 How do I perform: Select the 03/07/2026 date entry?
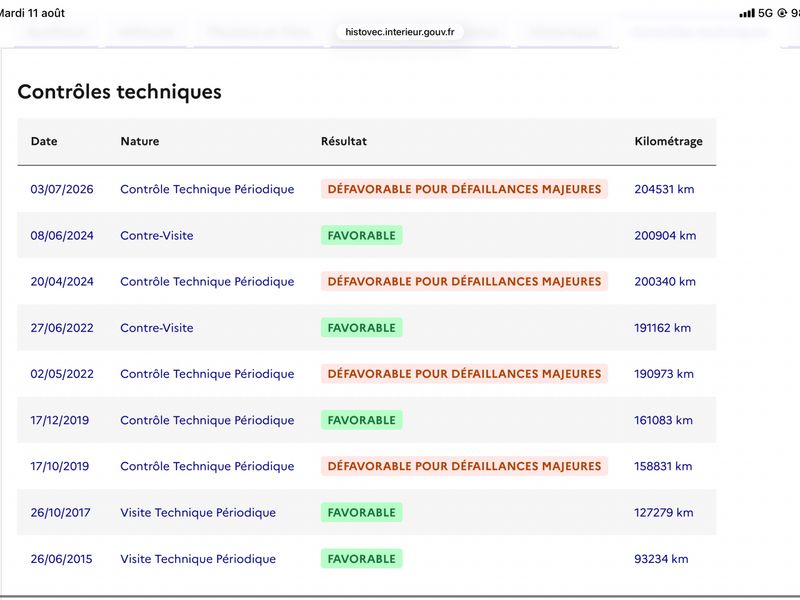(x=62, y=189)
